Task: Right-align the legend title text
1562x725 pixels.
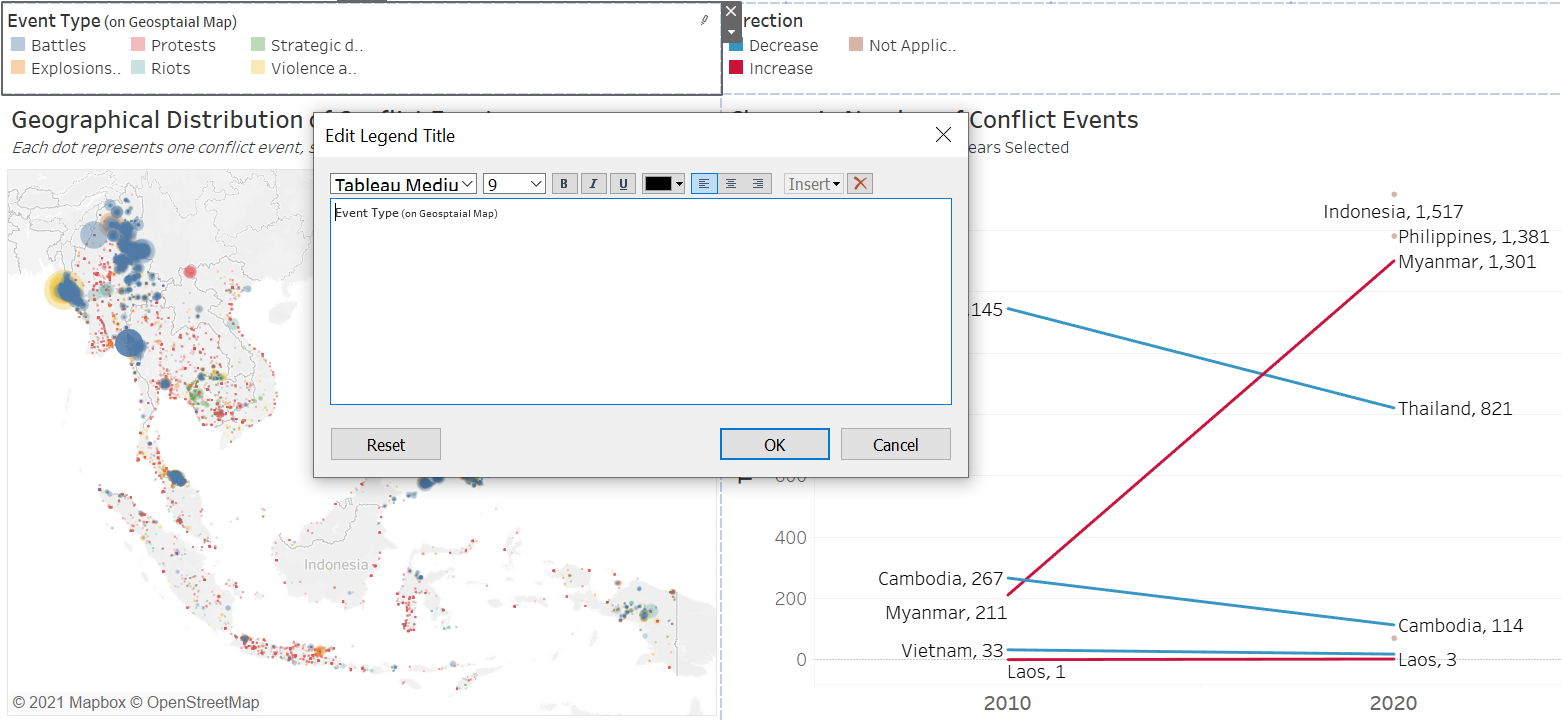Action: tap(758, 184)
